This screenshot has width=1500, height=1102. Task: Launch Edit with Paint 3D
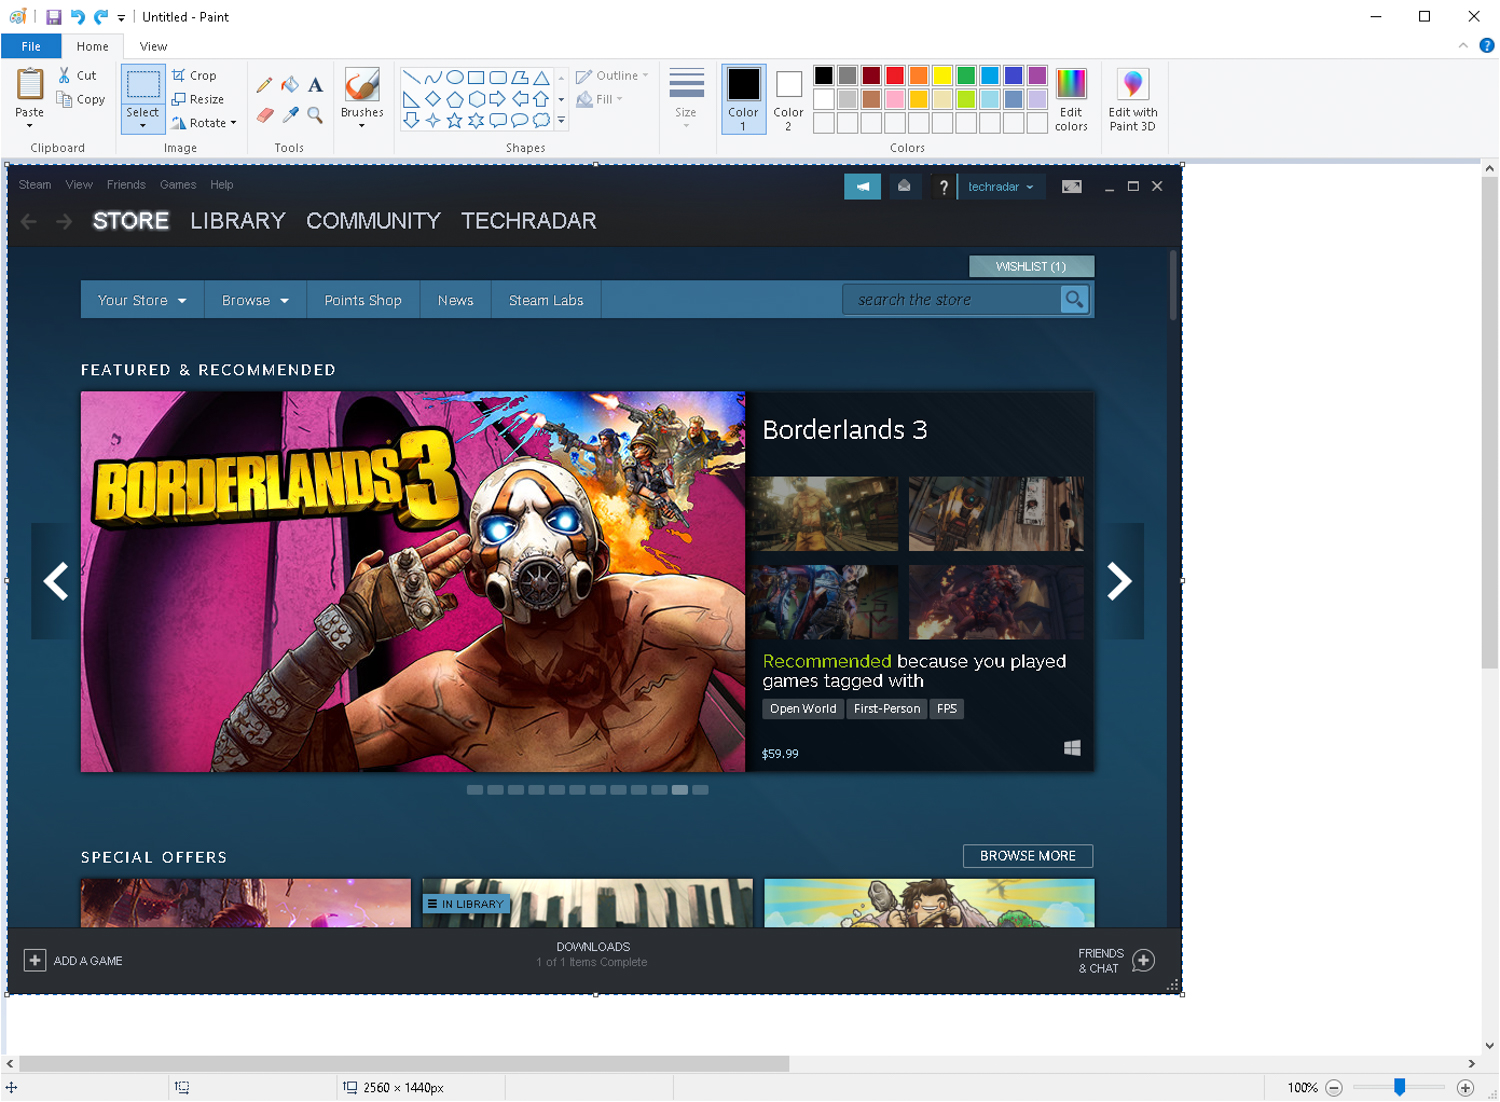pyautogui.click(x=1133, y=100)
